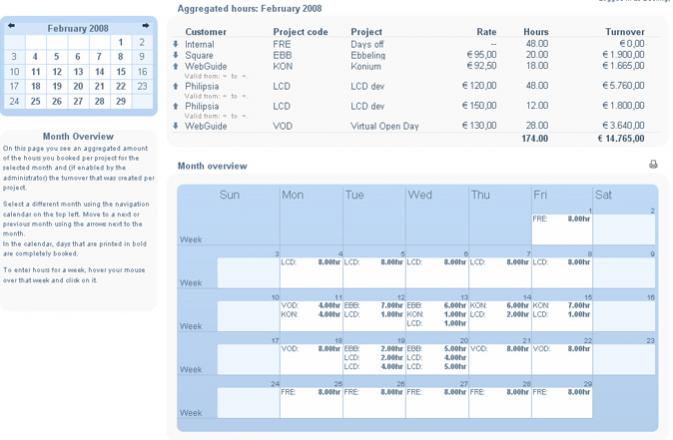673x440 pixels.
Task: Select day 15 in the mini calendar
Action: [121, 72]
